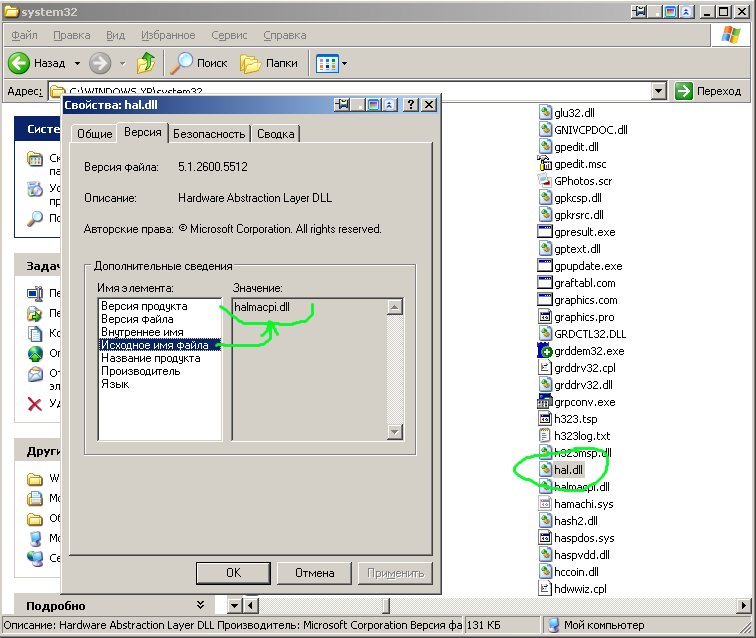756x638 pixels.
Task: Open the Сервис menu
Action: [229, 35]
